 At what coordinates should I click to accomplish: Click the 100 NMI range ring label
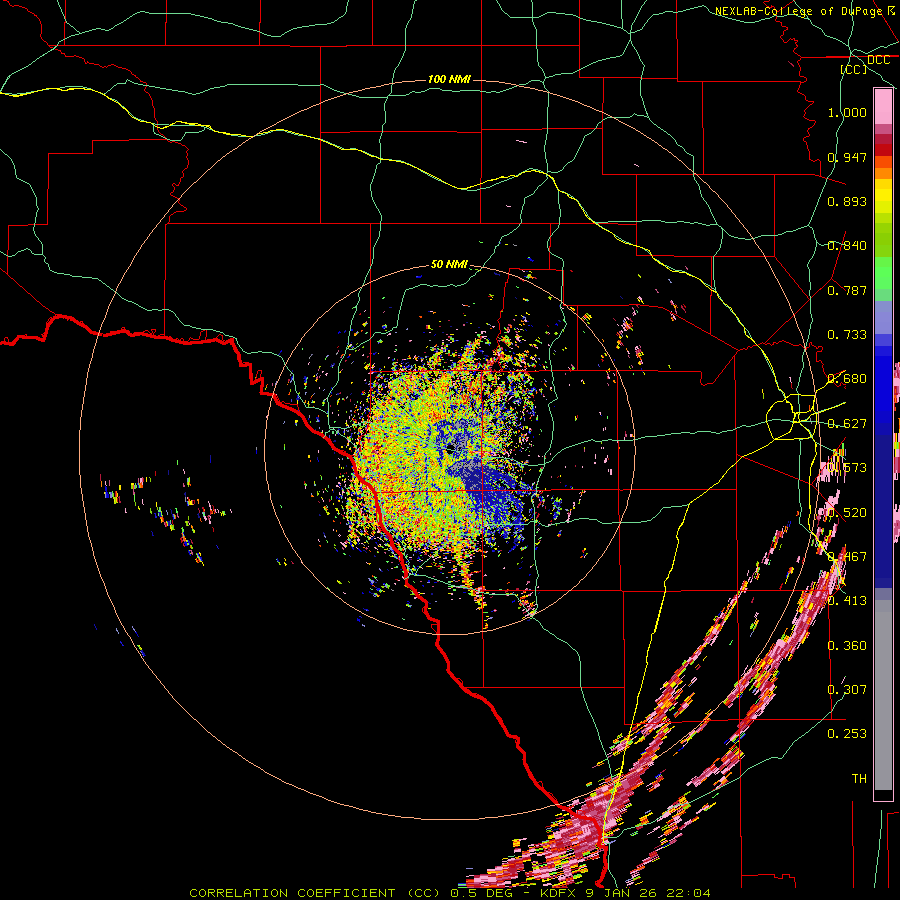pyautogui.click(x=449, y=79)
